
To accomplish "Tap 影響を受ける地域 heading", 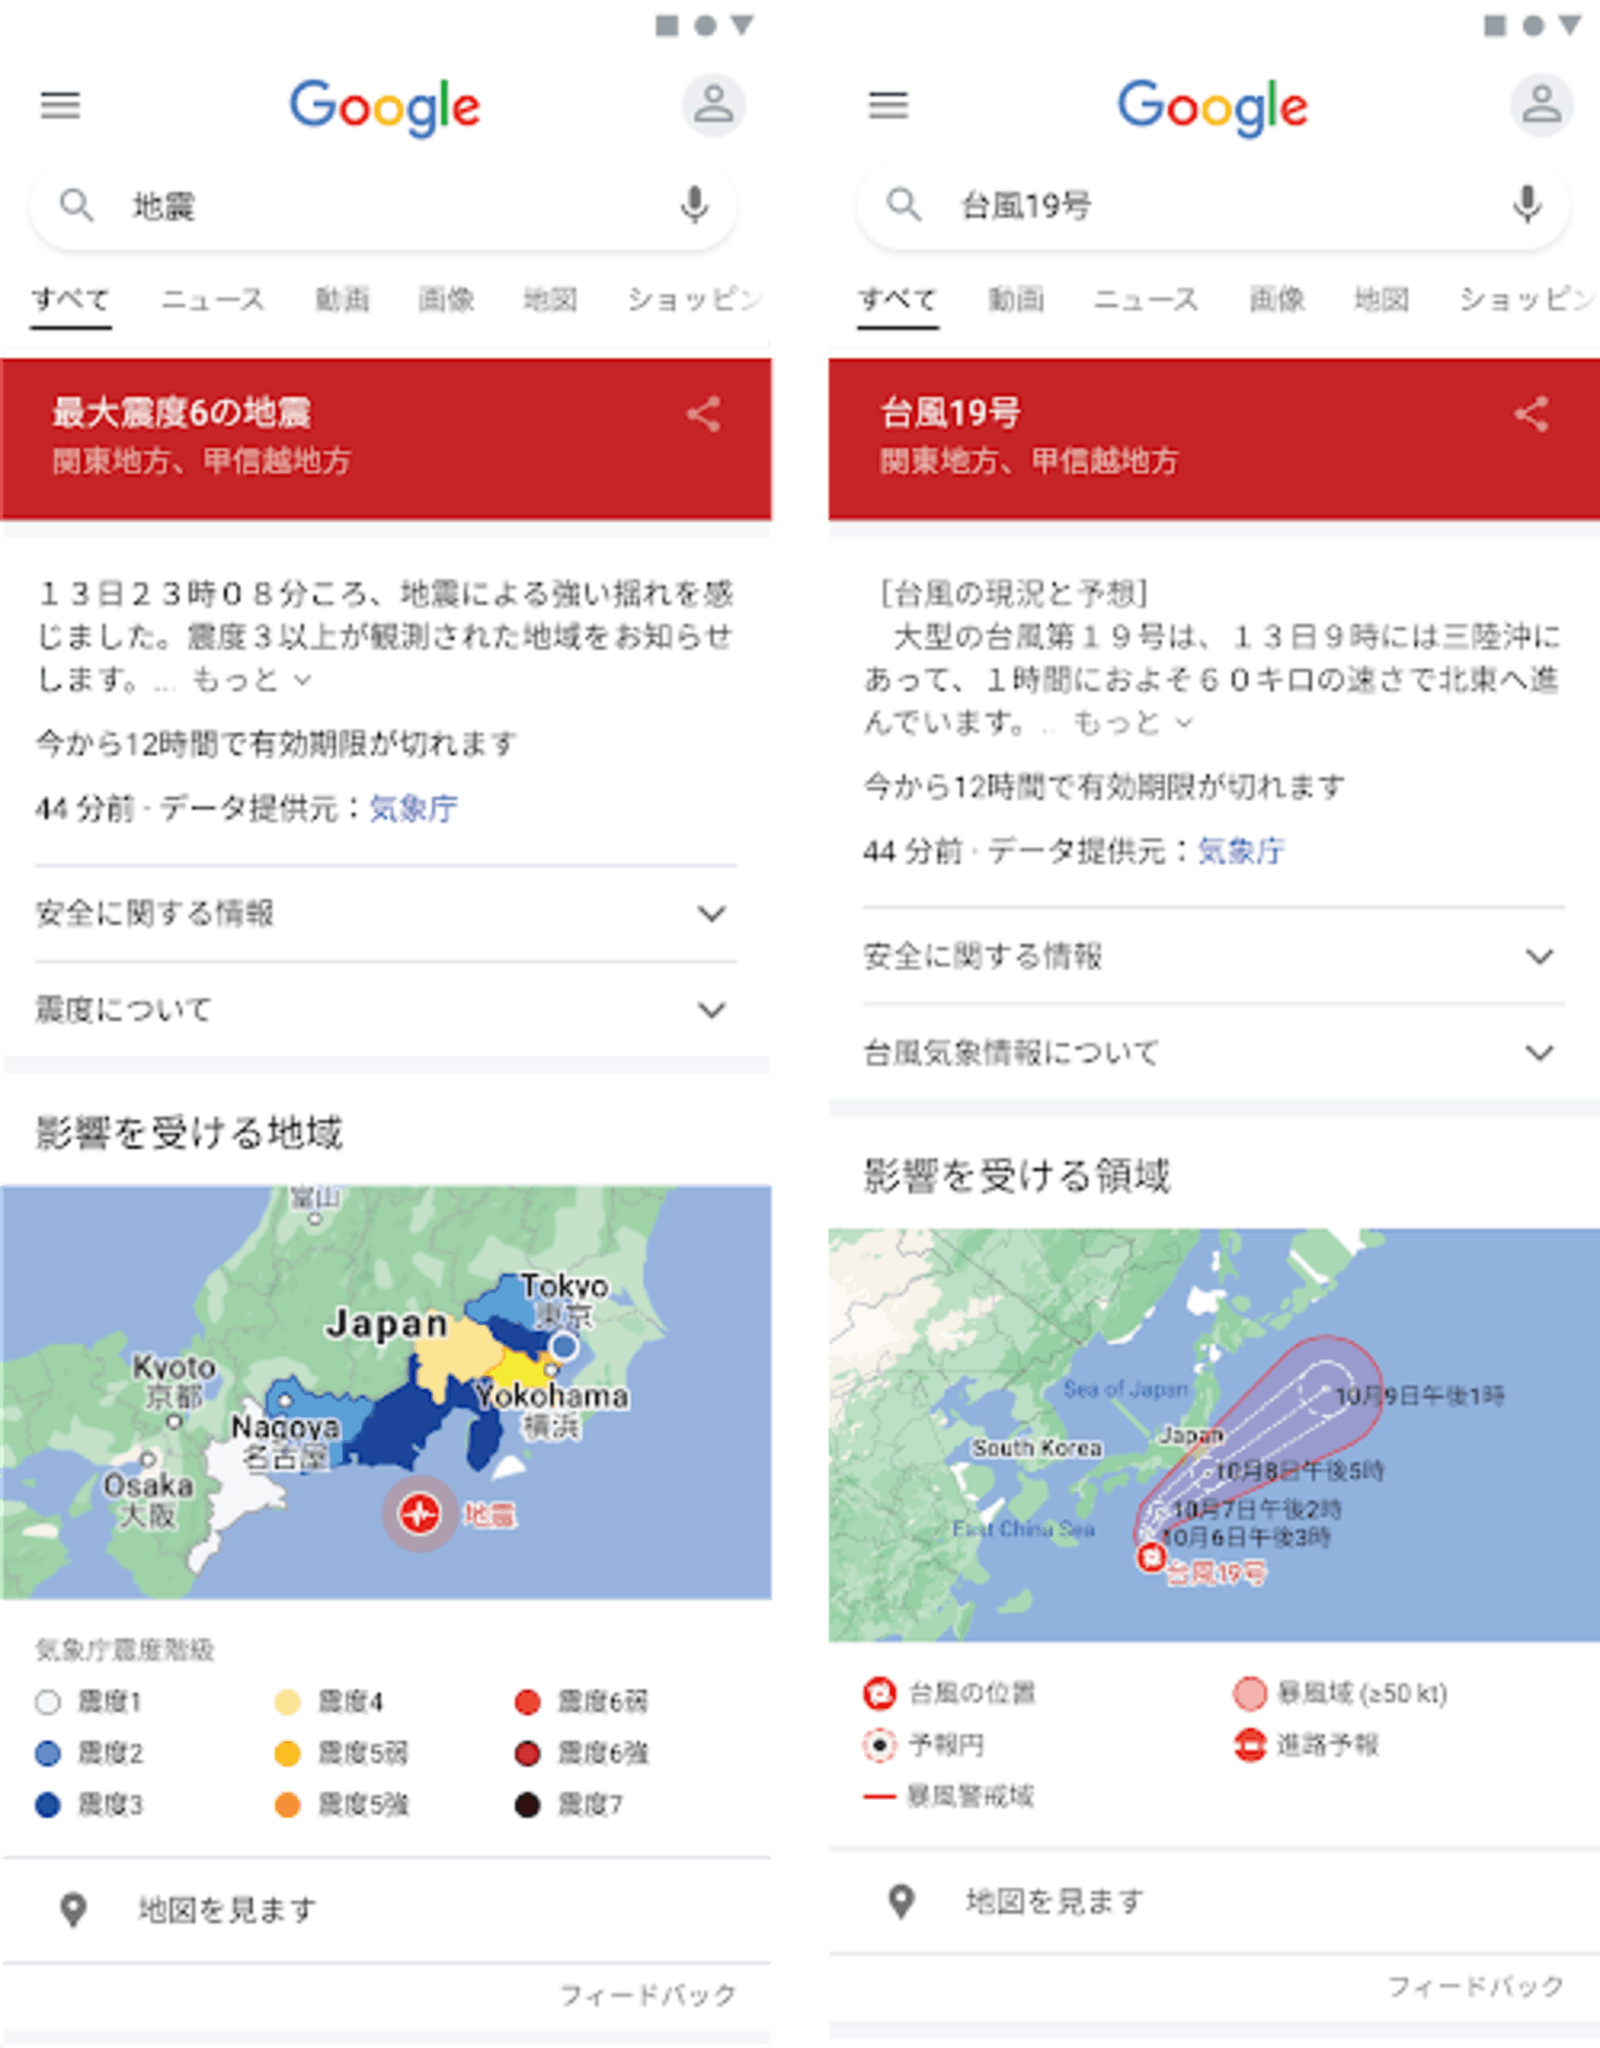I will [189, 1133].
